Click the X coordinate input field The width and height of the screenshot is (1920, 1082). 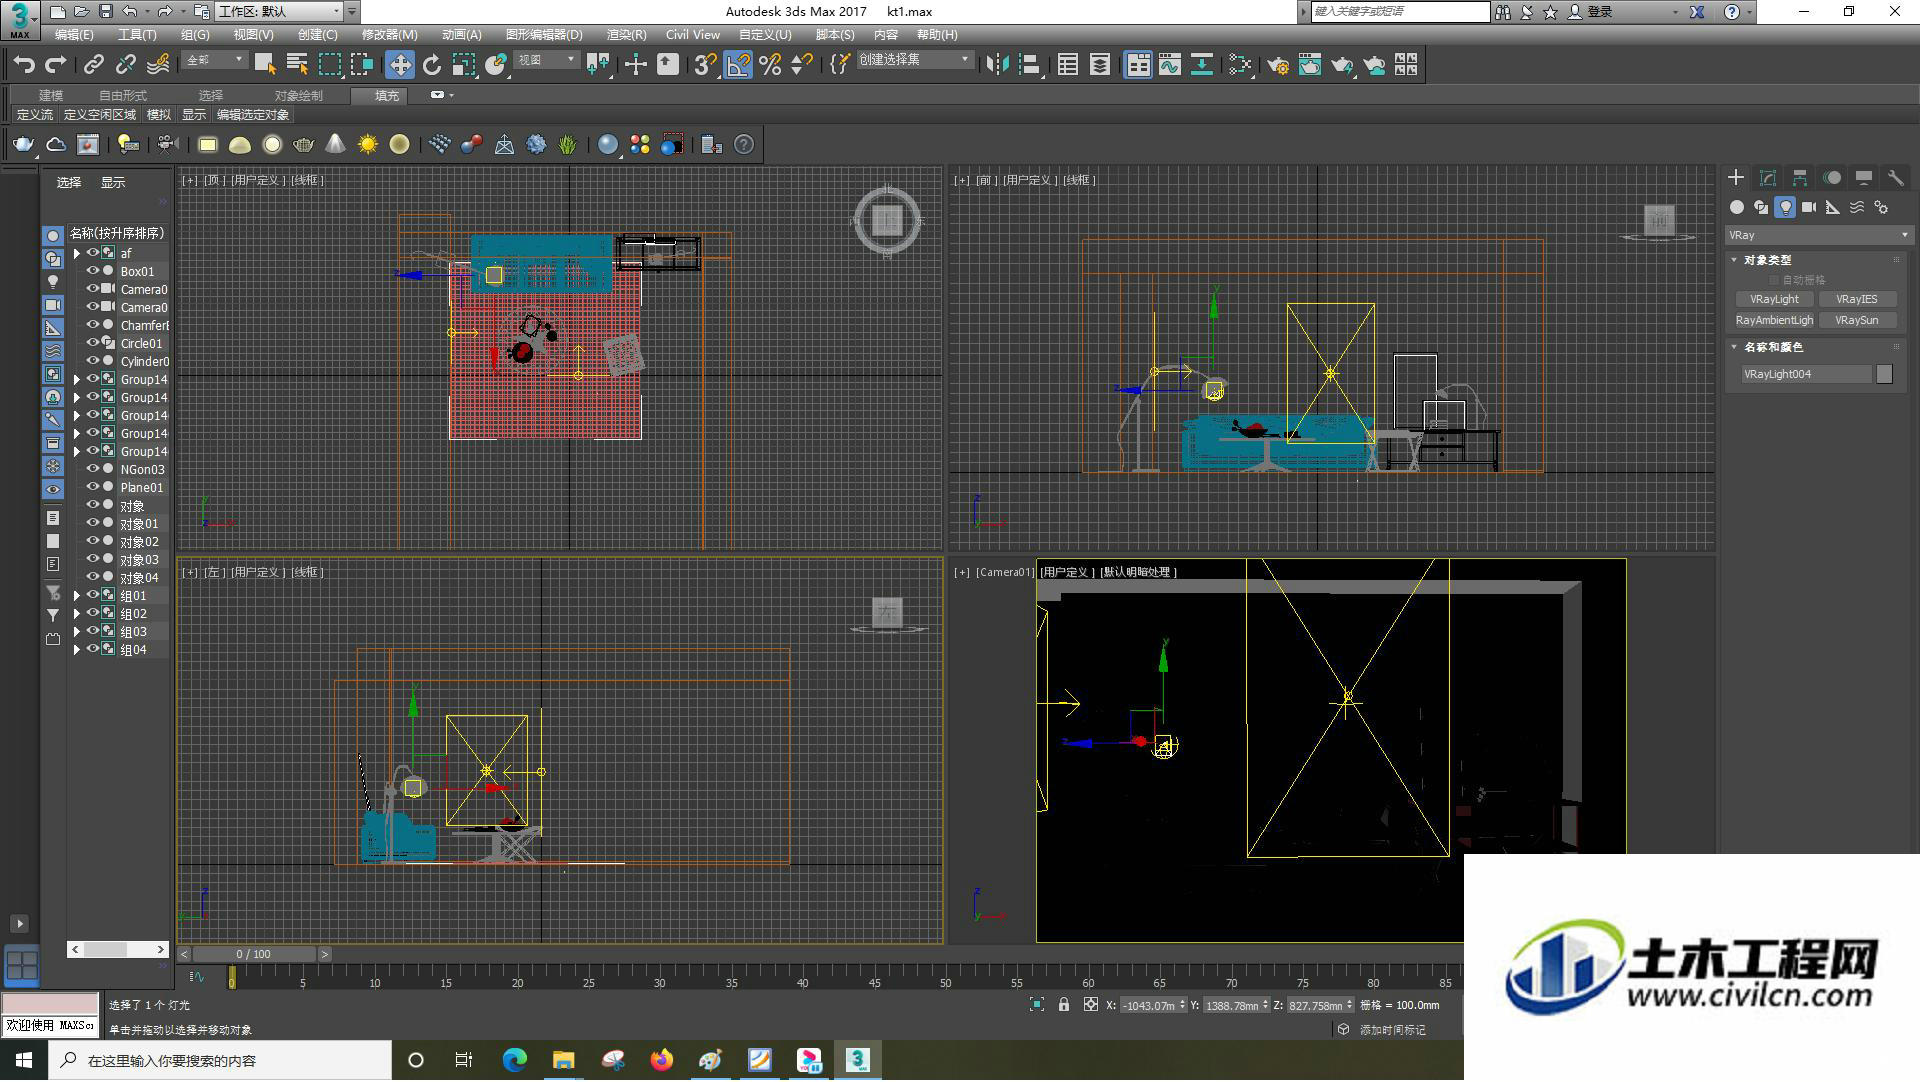1147,1006
